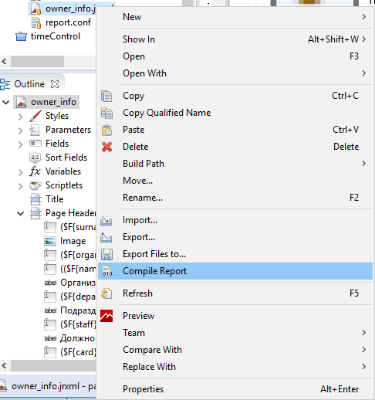Click the Compile Report binary icon
Screen dimensions: 375x400
(x=107, y=271)
